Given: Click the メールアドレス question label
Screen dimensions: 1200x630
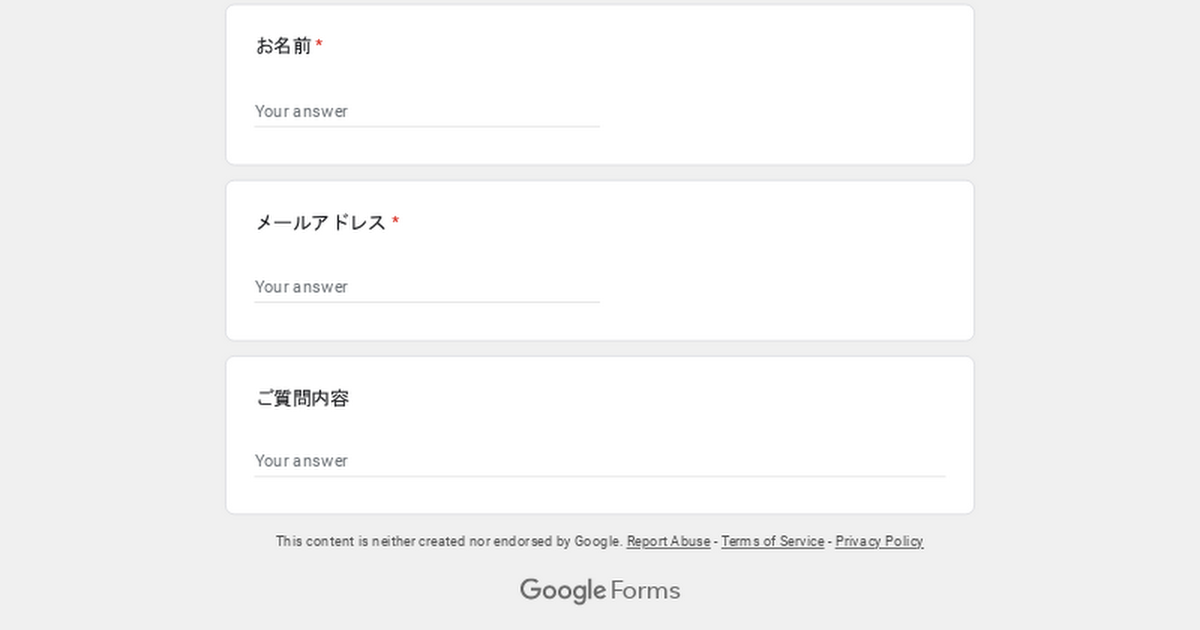Looking at the screenshot, I should point(321,222).
